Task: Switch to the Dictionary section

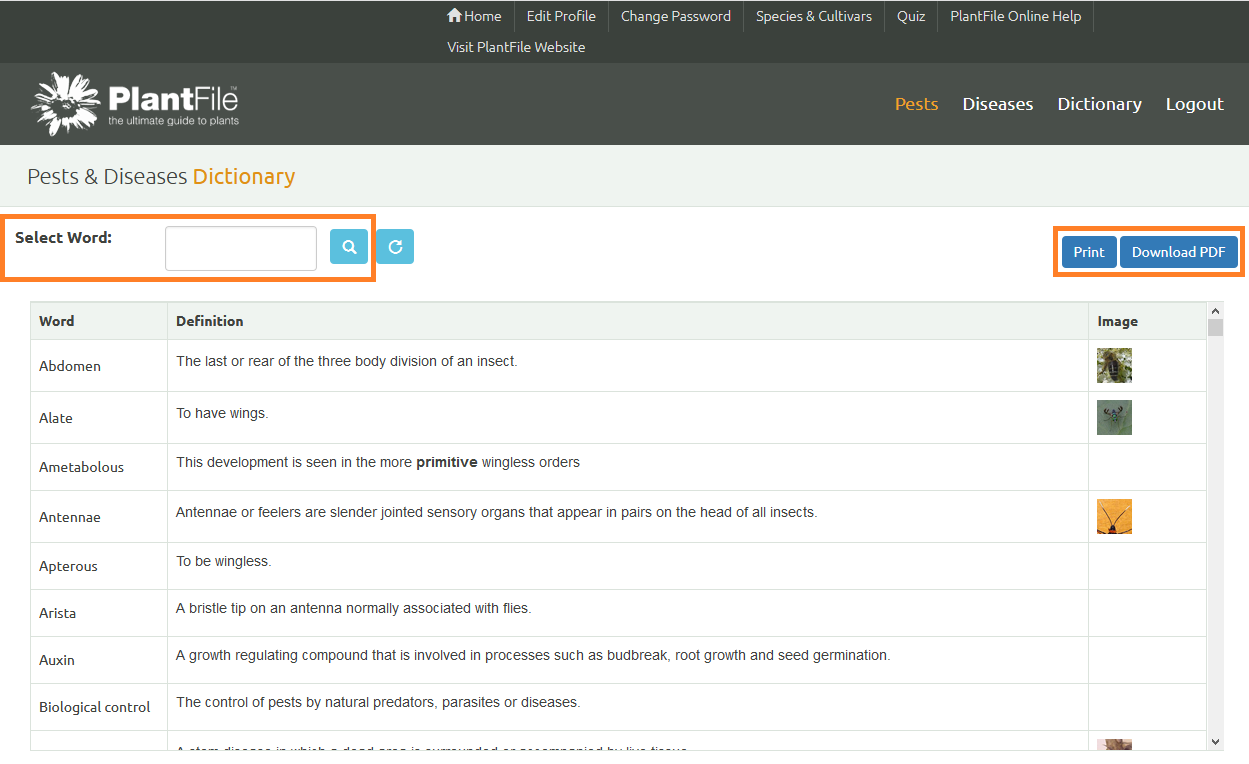Action: [x=1099, y=103]
